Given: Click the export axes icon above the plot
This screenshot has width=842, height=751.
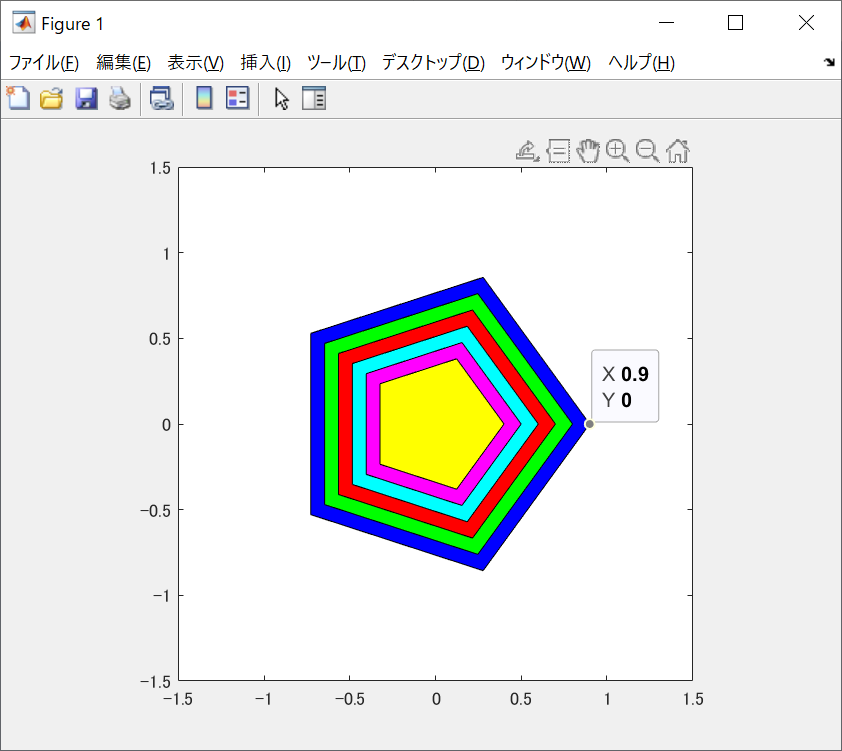Looking at the screenshot, I should tap(527, 151).
